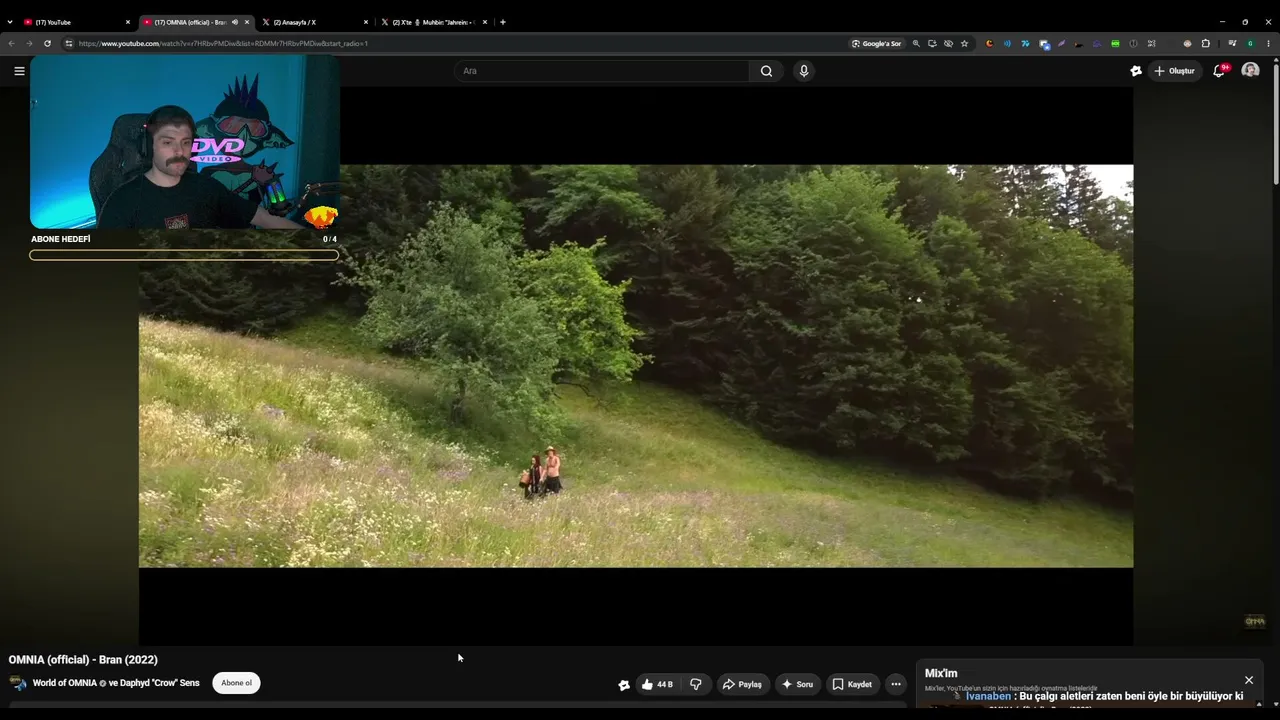Dislike the video with thumbs-down
This screenshot has width=1280, height=720.
click(x=696, y=684)
